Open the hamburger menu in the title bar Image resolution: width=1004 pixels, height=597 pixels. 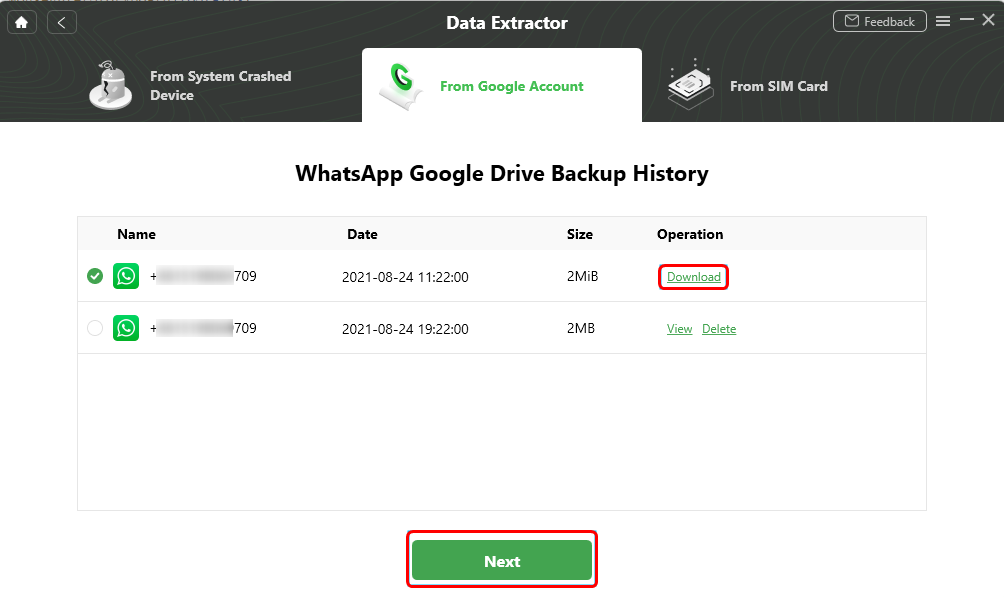943,20
